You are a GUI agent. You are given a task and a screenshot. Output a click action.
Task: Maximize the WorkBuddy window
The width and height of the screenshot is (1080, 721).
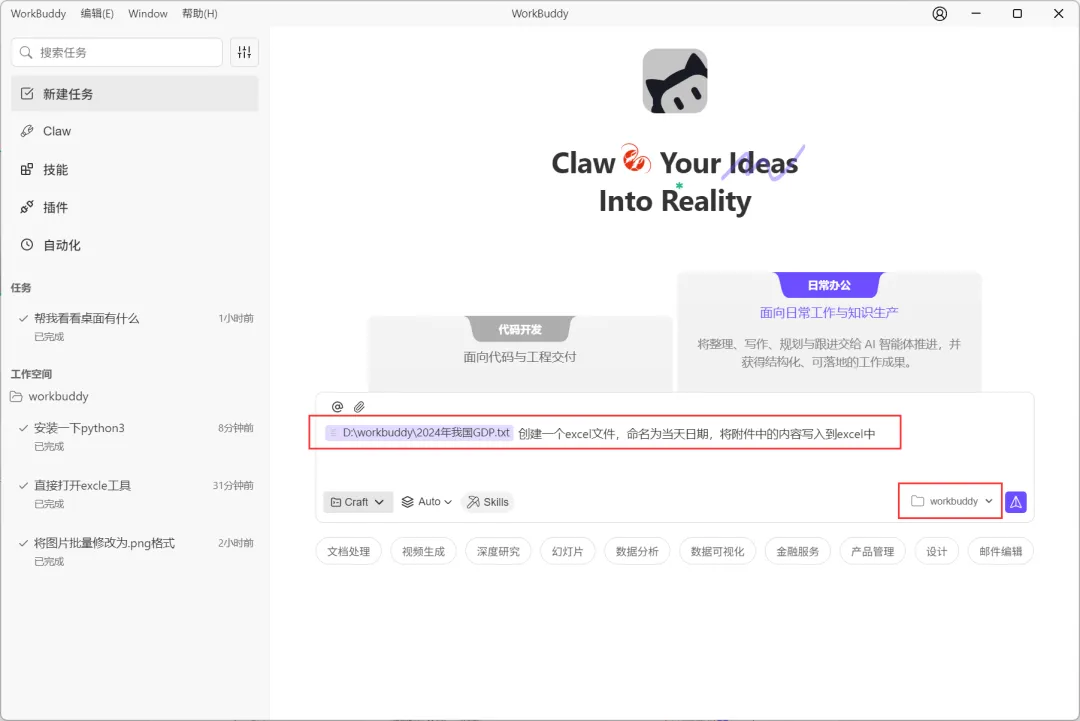[1017, 14]
